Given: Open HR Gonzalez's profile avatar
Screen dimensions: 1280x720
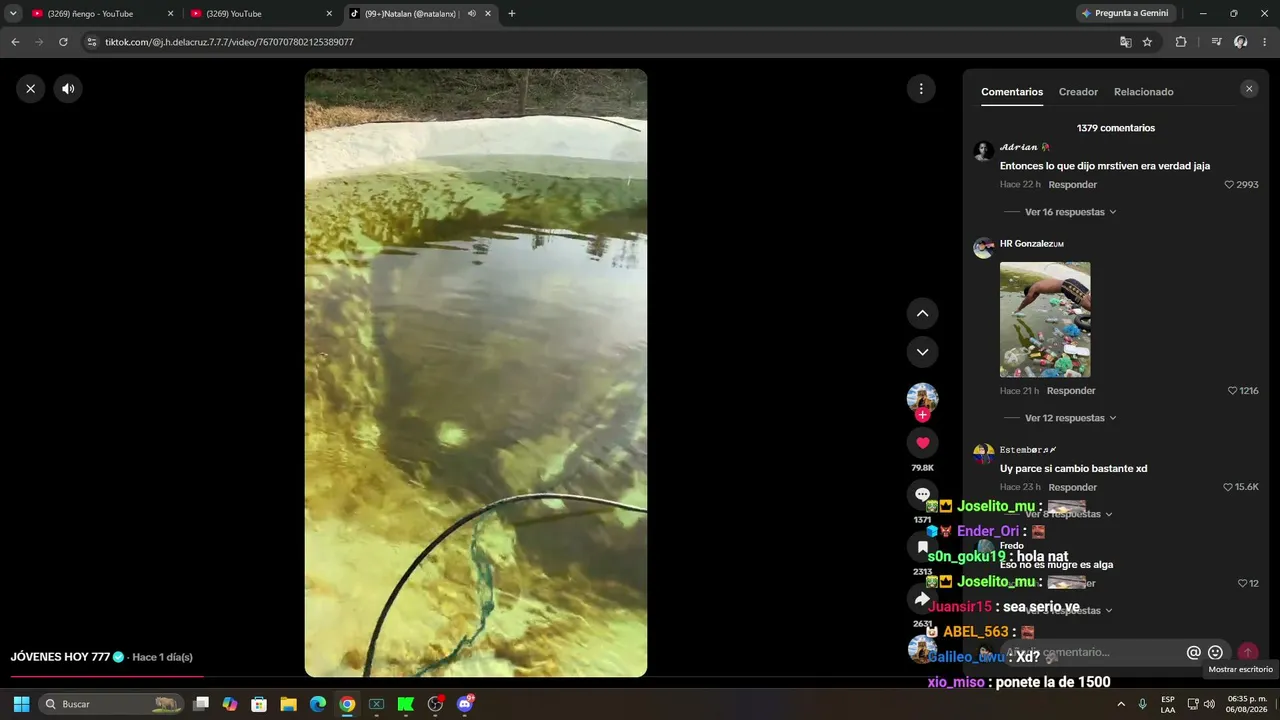Looking at the screenshot, I should (x=984, y=248).
